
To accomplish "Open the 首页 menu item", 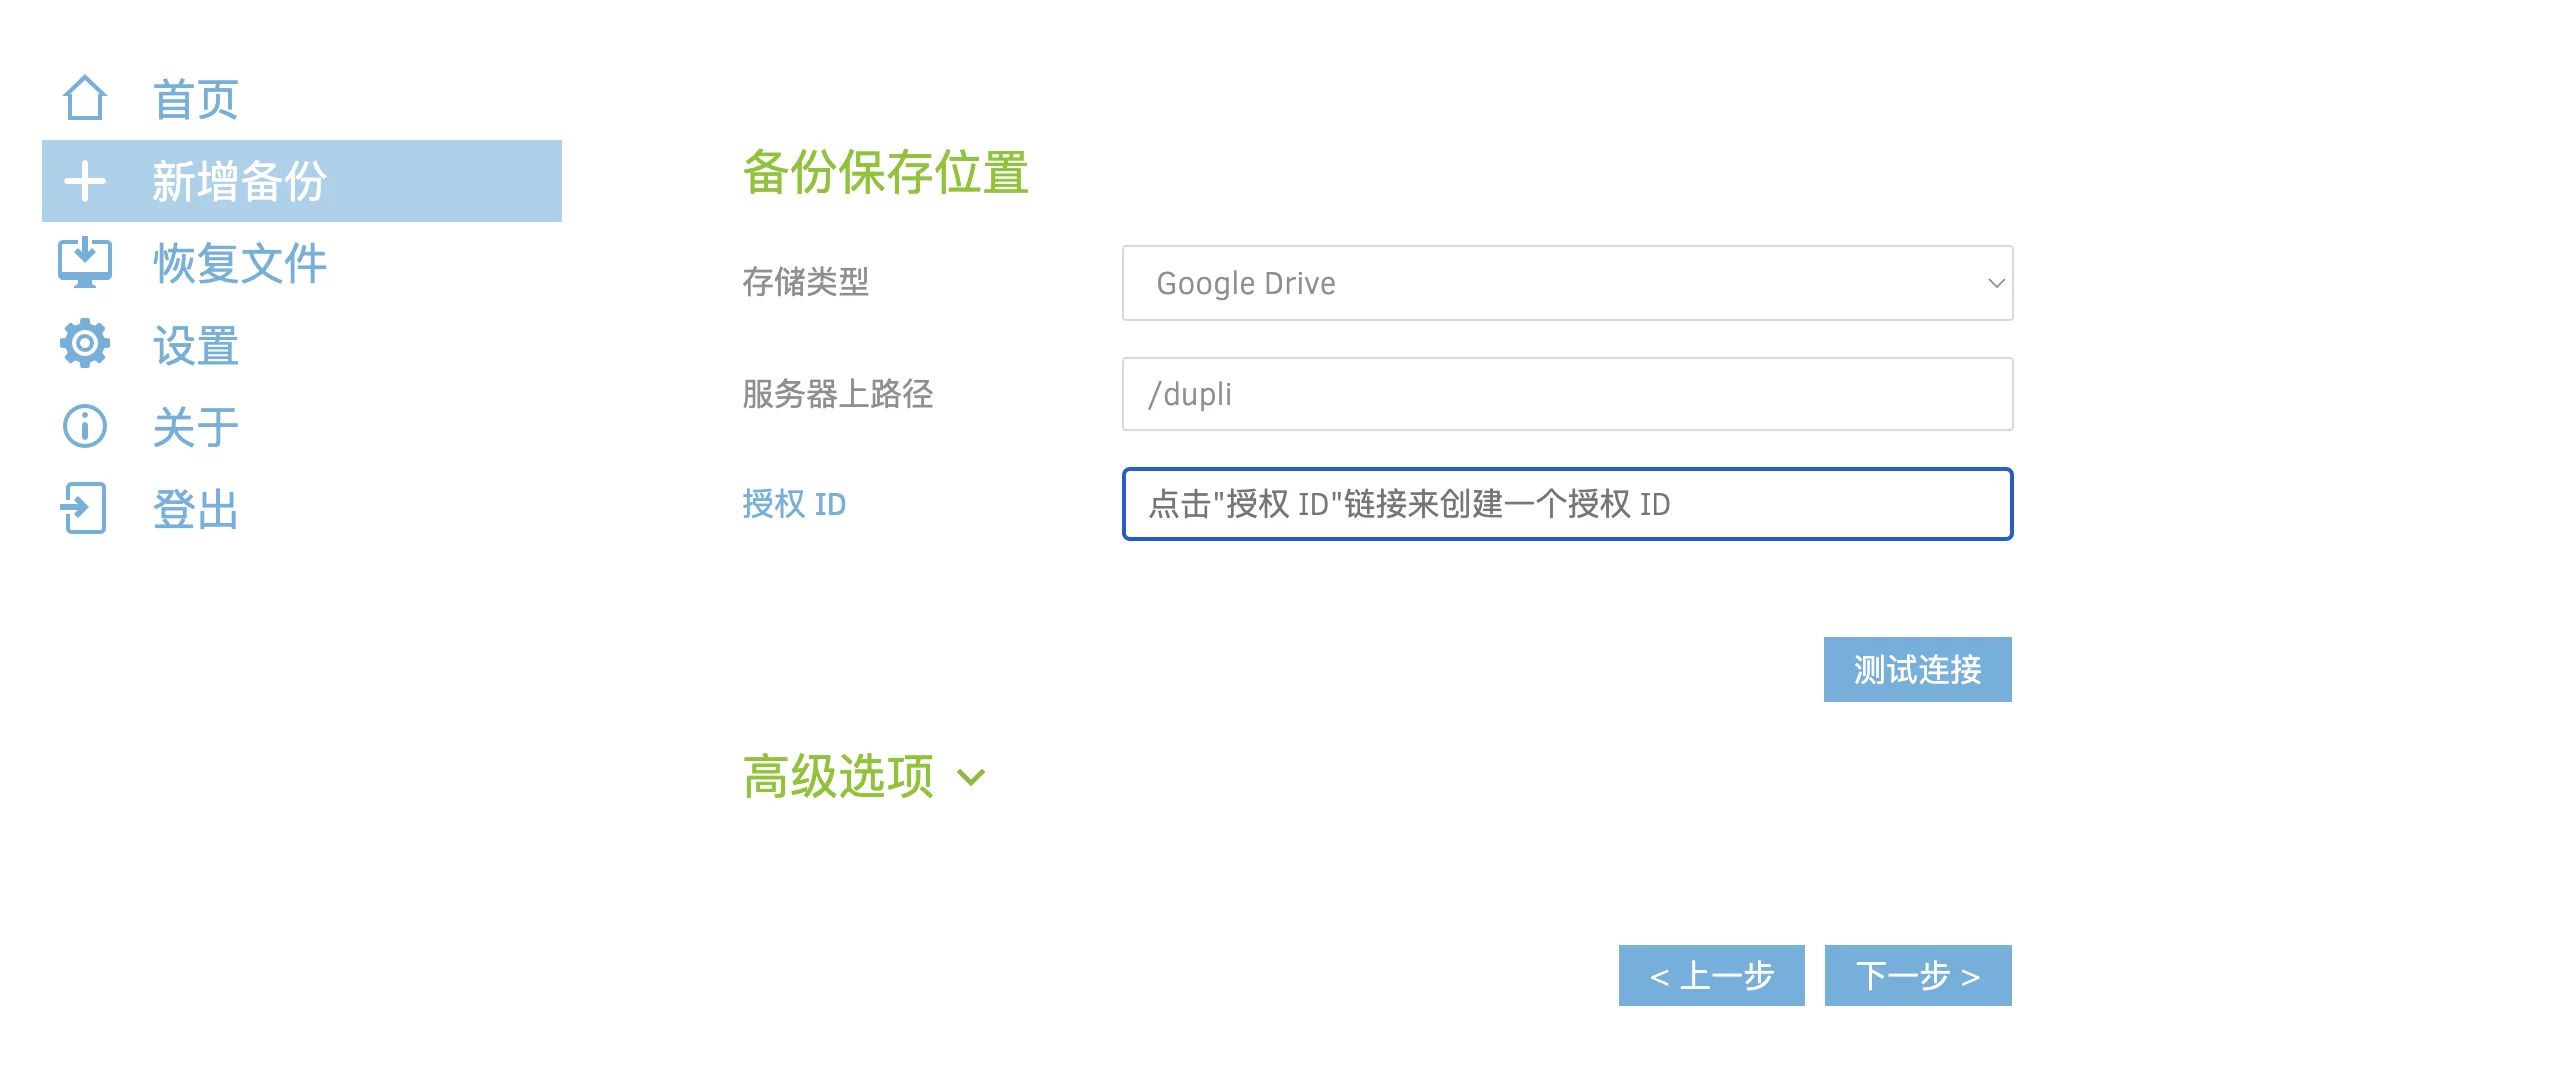I will (195, 100).
